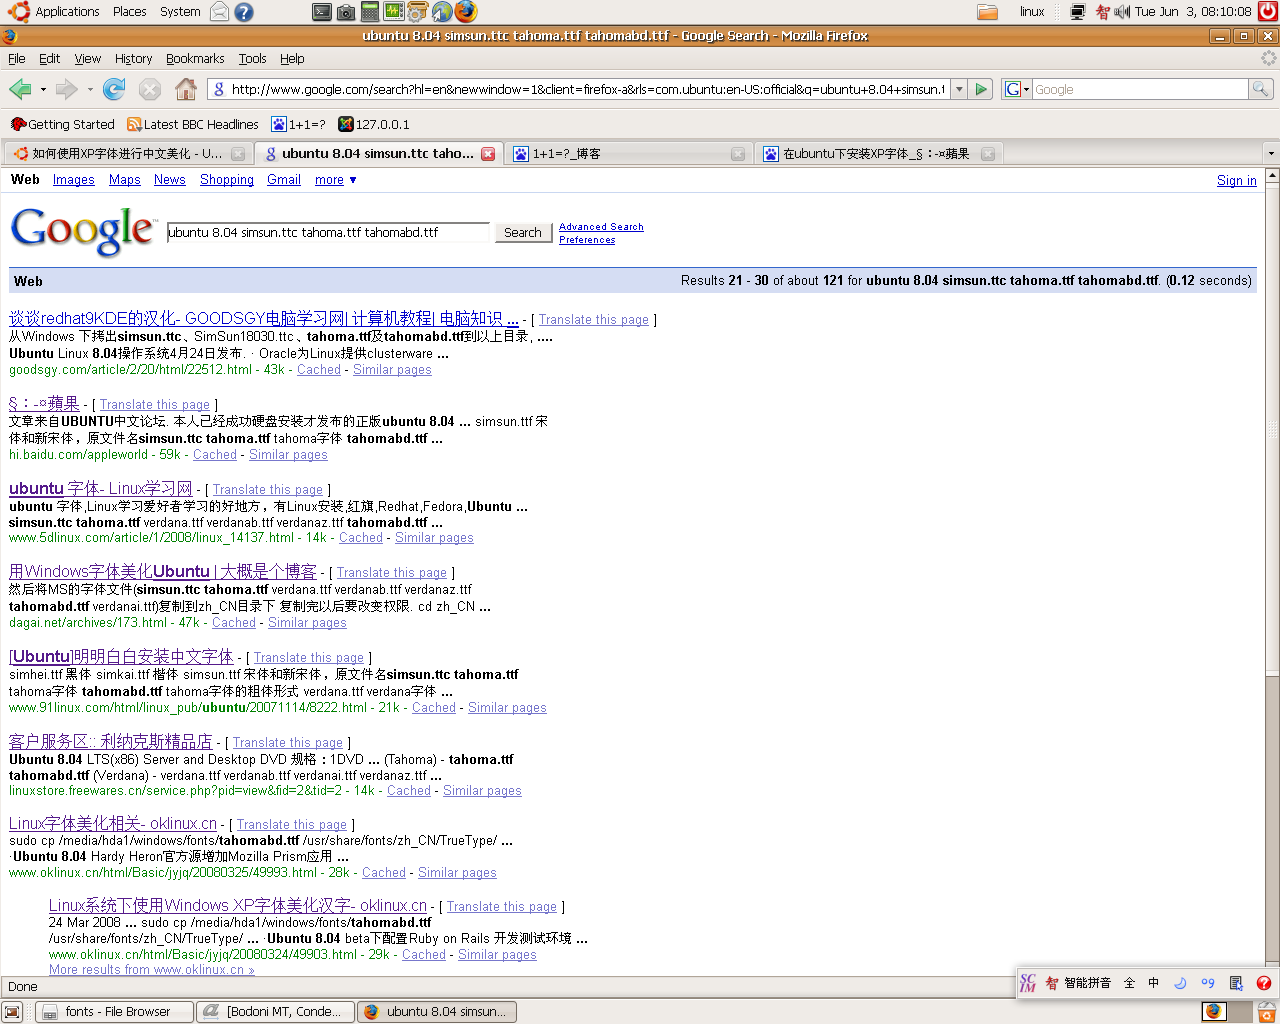Click the SCIM logo on input toolbar

1028,983
